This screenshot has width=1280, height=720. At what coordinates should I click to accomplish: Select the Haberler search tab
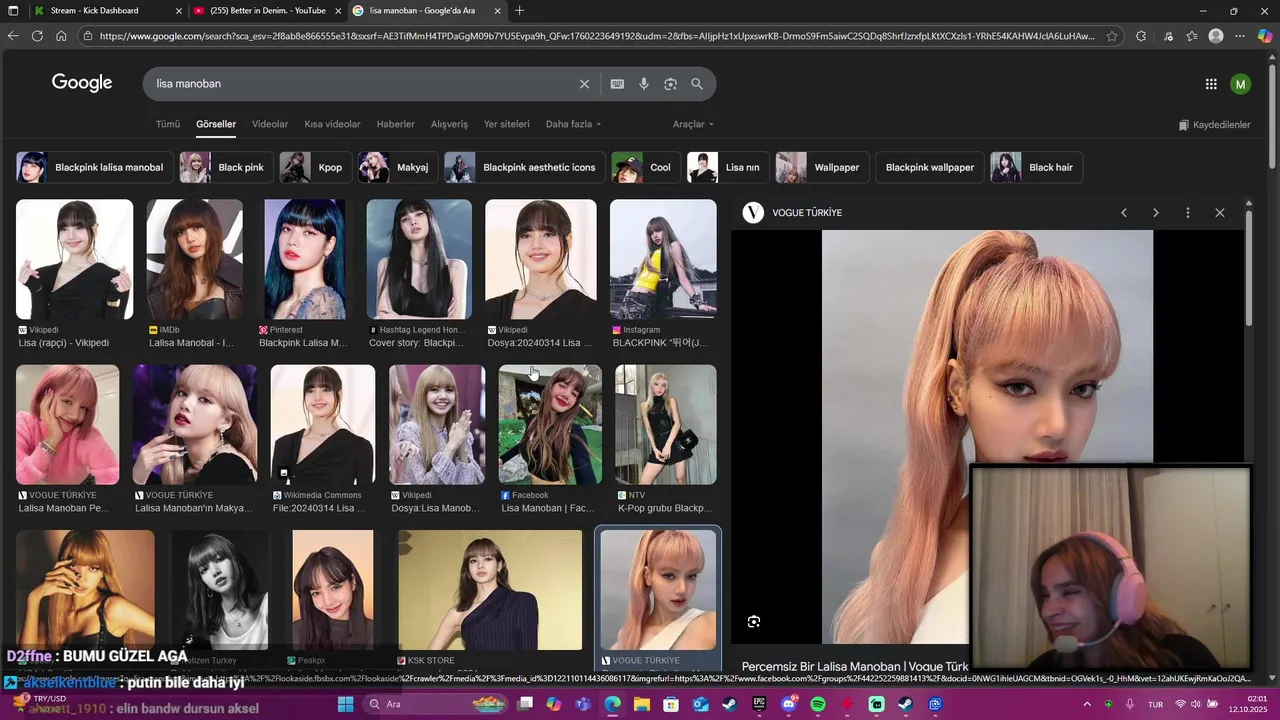tap(396, 124)
